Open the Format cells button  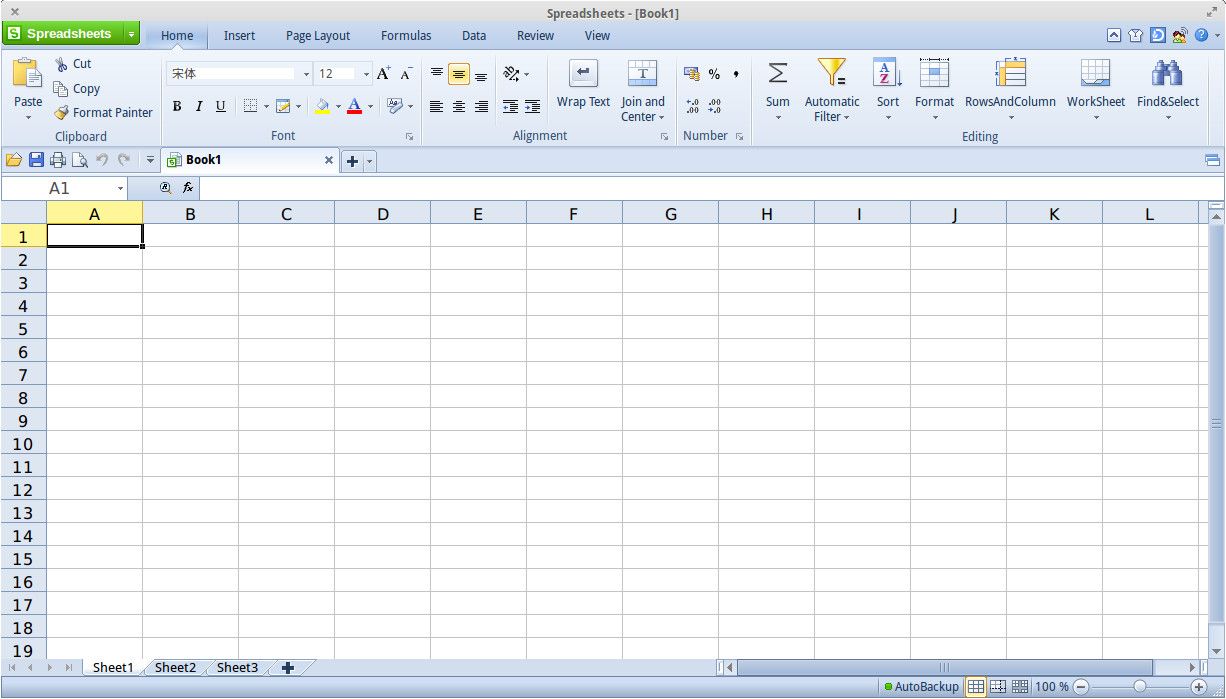click(934, 84)
